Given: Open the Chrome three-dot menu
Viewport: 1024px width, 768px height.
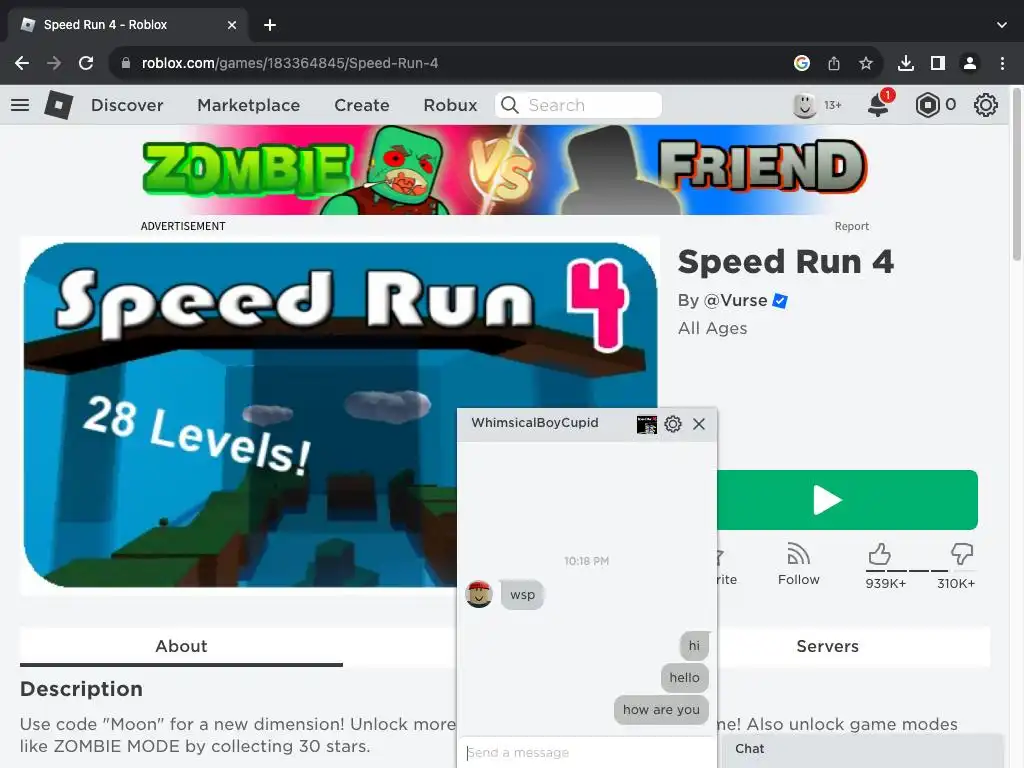Looking at the screenshot, I should [x=1002, y=63].
